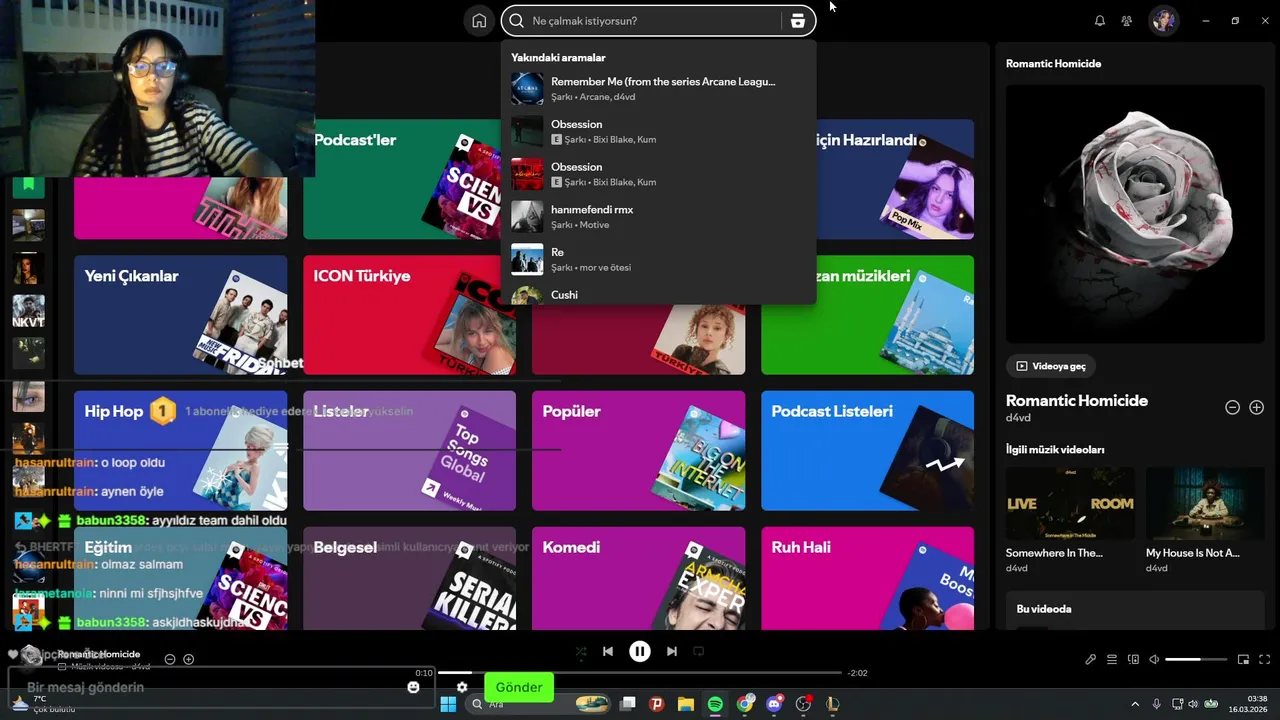Open the Friend Activity icon in top bar
Image resolution: width=1280 pixels, height=720 pixels.
(1127, 21)
